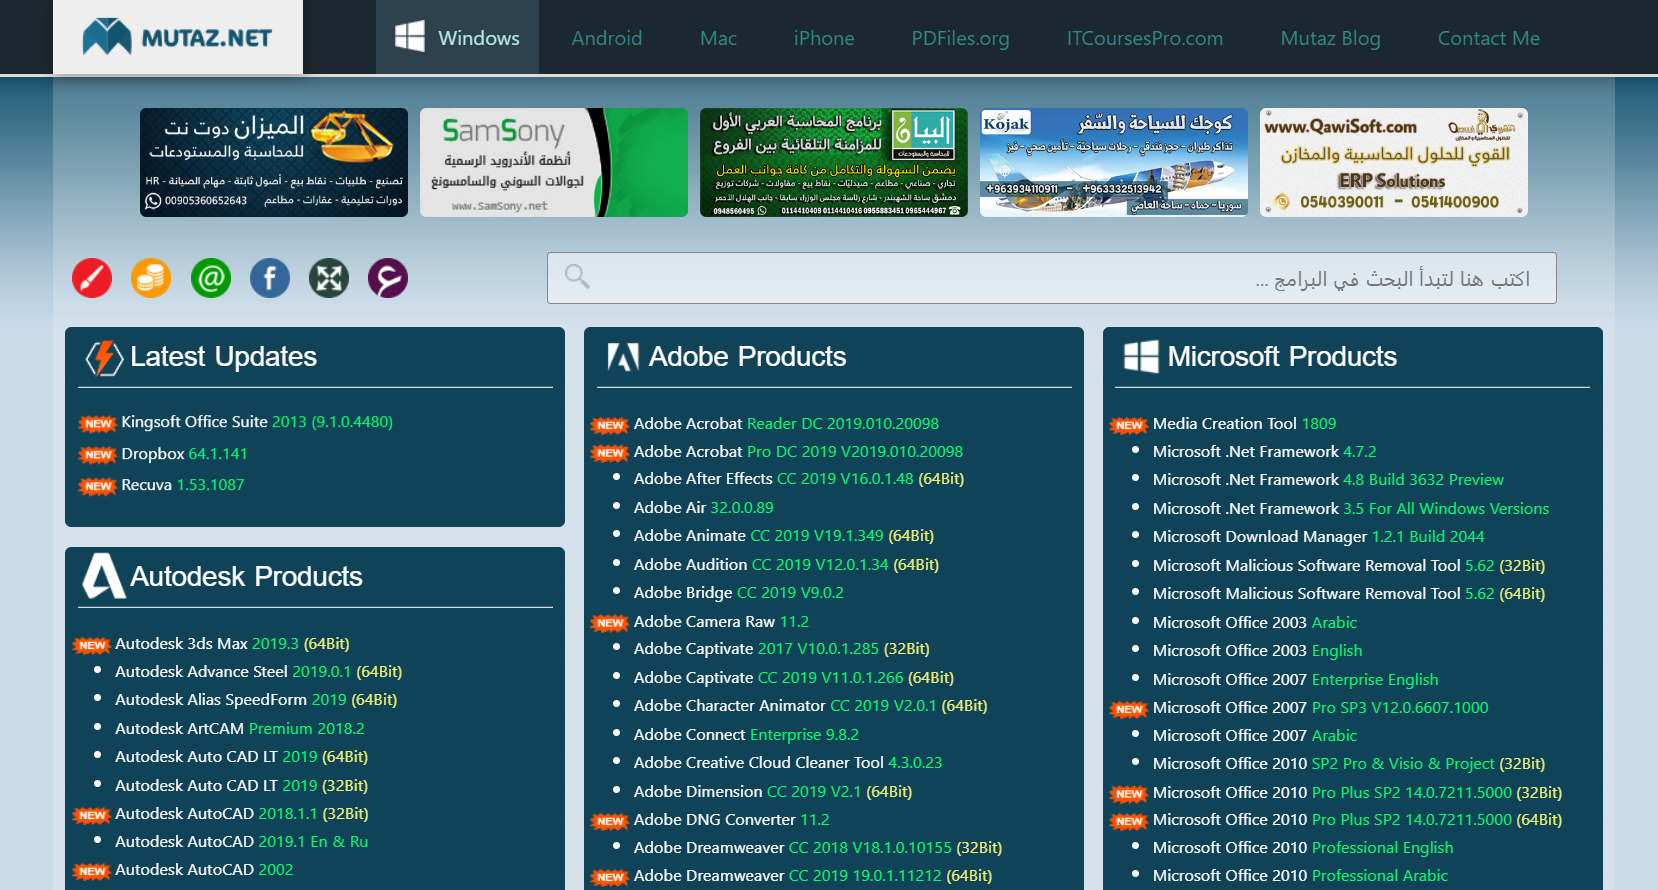Select the Windows tab in navigation
Image resolution: width=1658 pixels, height=890 pixels.
pyautogui.click(x=457, y=38)
